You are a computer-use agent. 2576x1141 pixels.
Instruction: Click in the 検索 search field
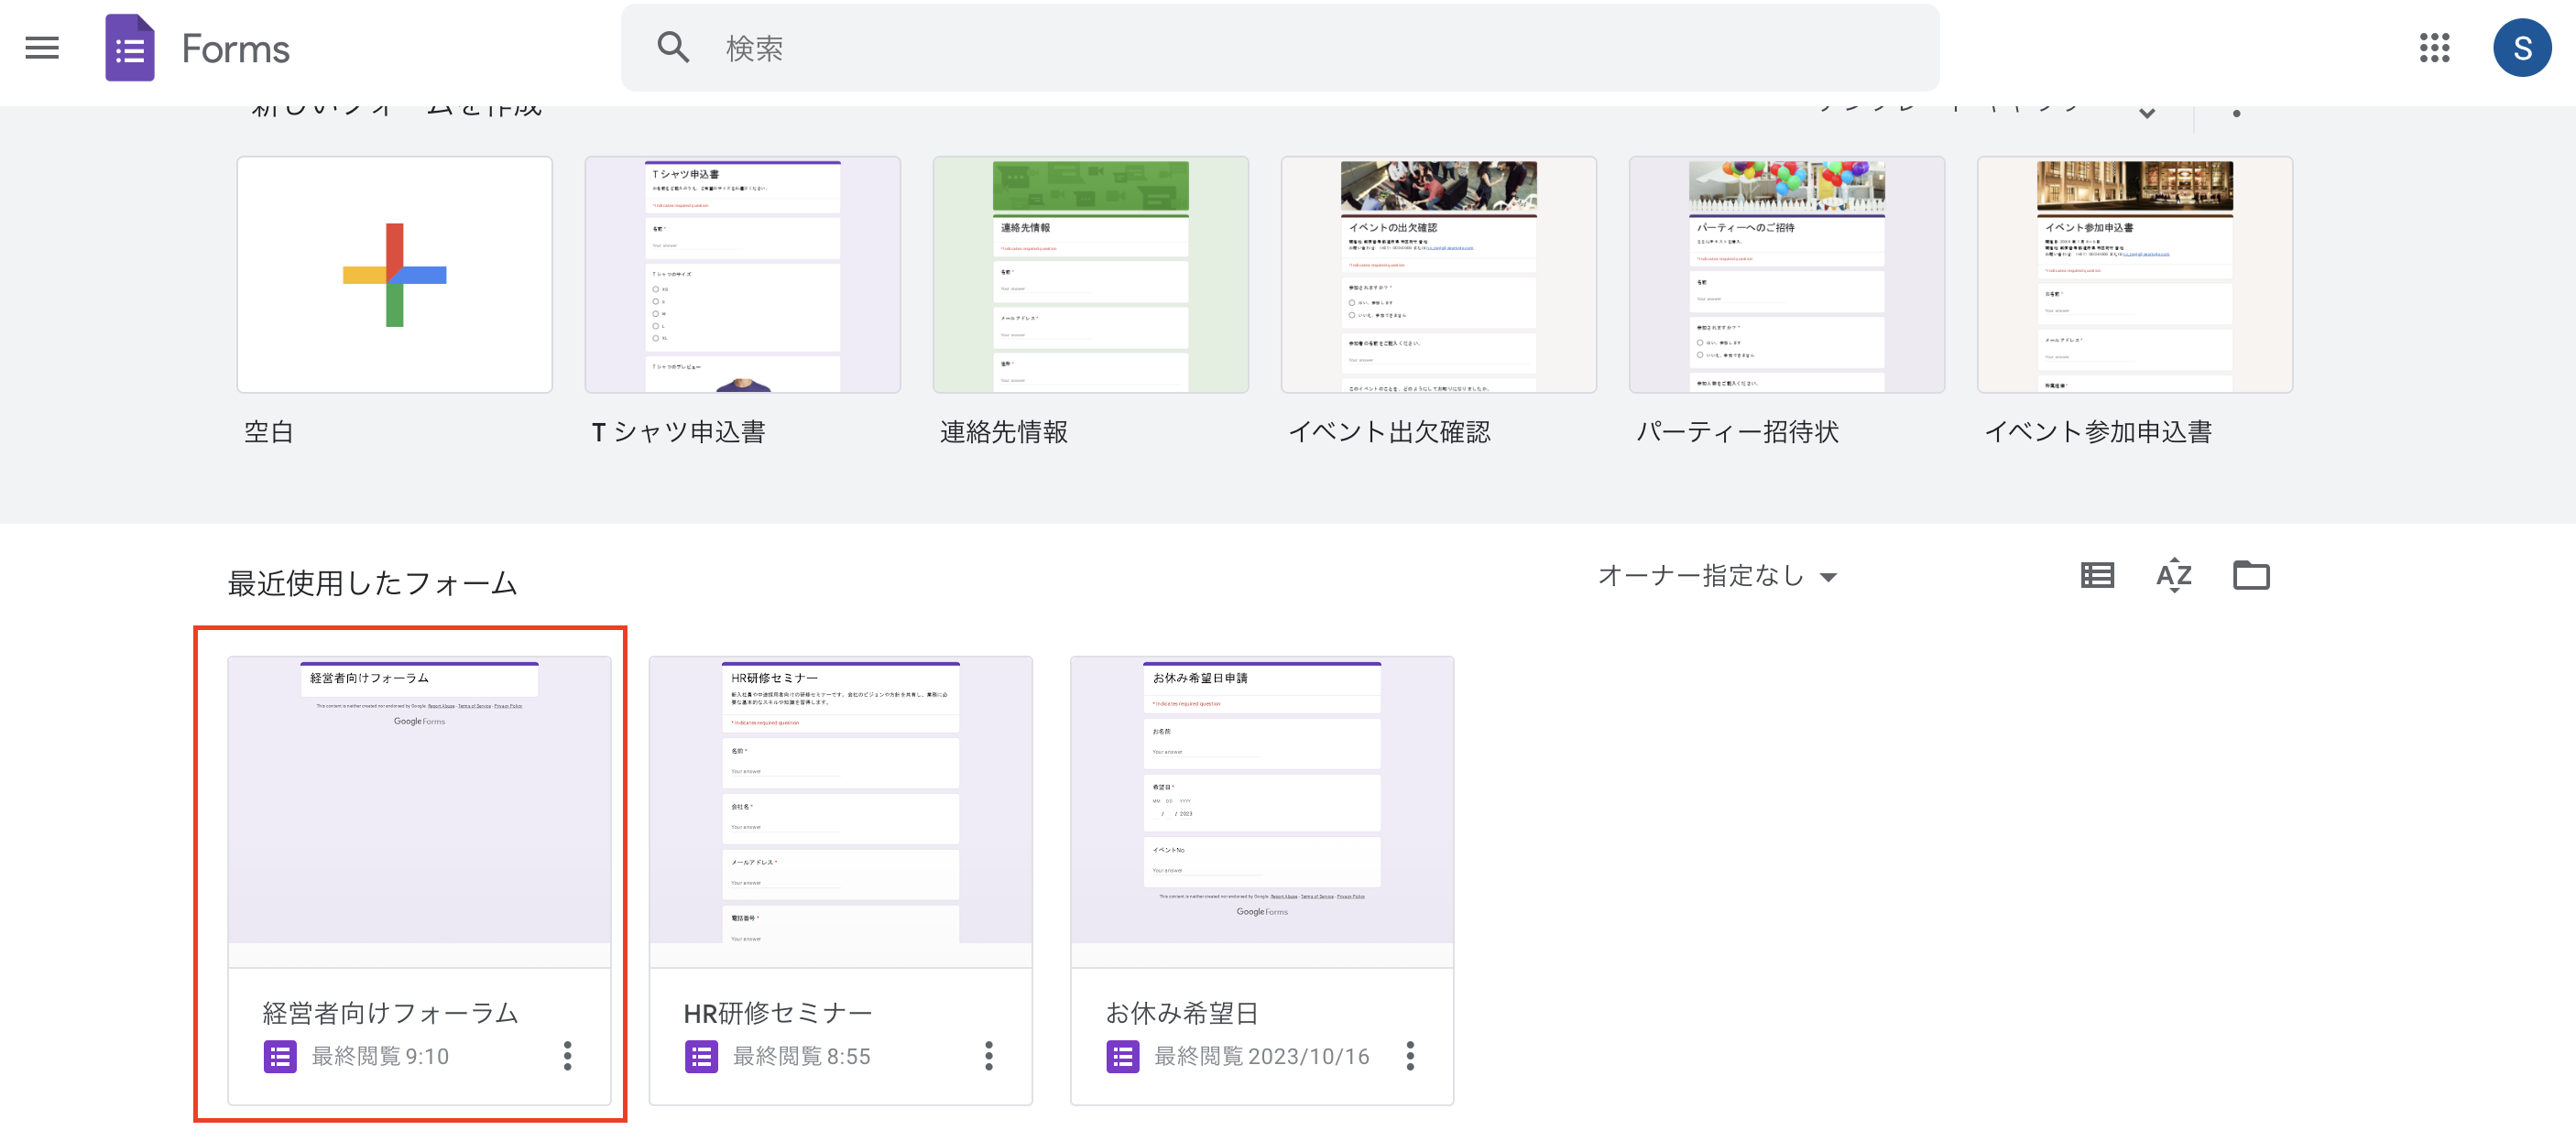(x=1279, y=48)
